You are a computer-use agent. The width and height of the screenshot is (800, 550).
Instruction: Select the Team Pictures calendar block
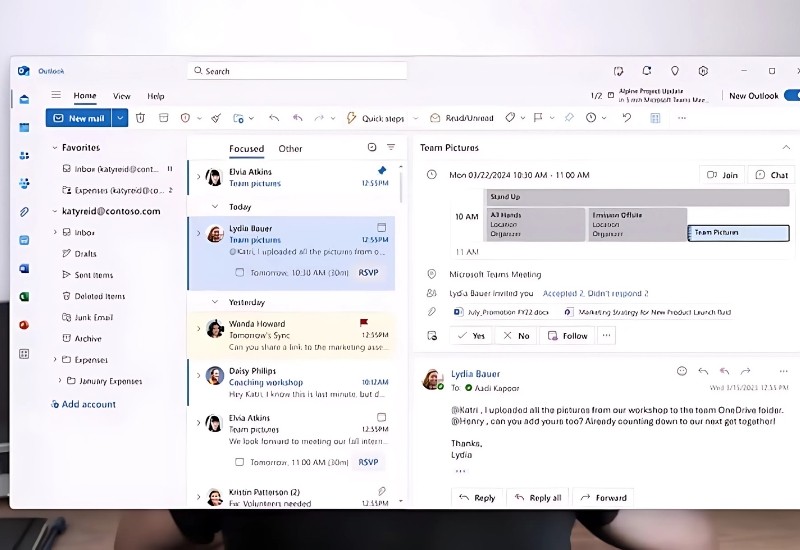[738, 233]
